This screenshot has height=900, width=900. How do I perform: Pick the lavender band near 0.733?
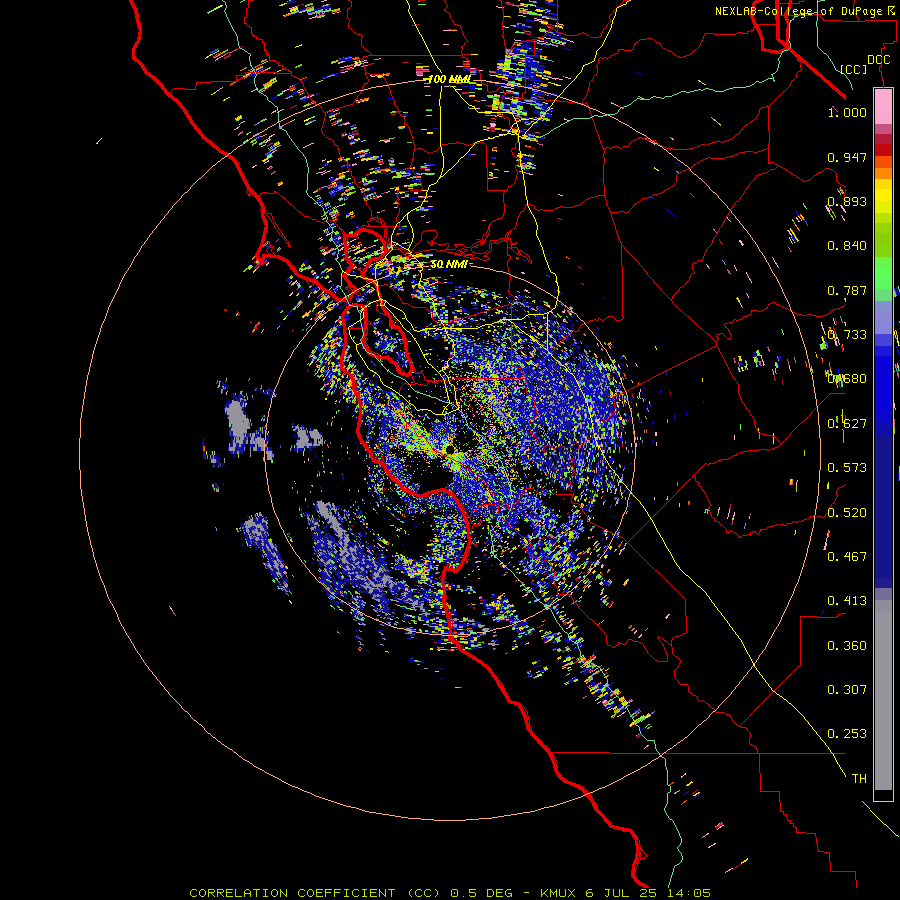(883, 317)
